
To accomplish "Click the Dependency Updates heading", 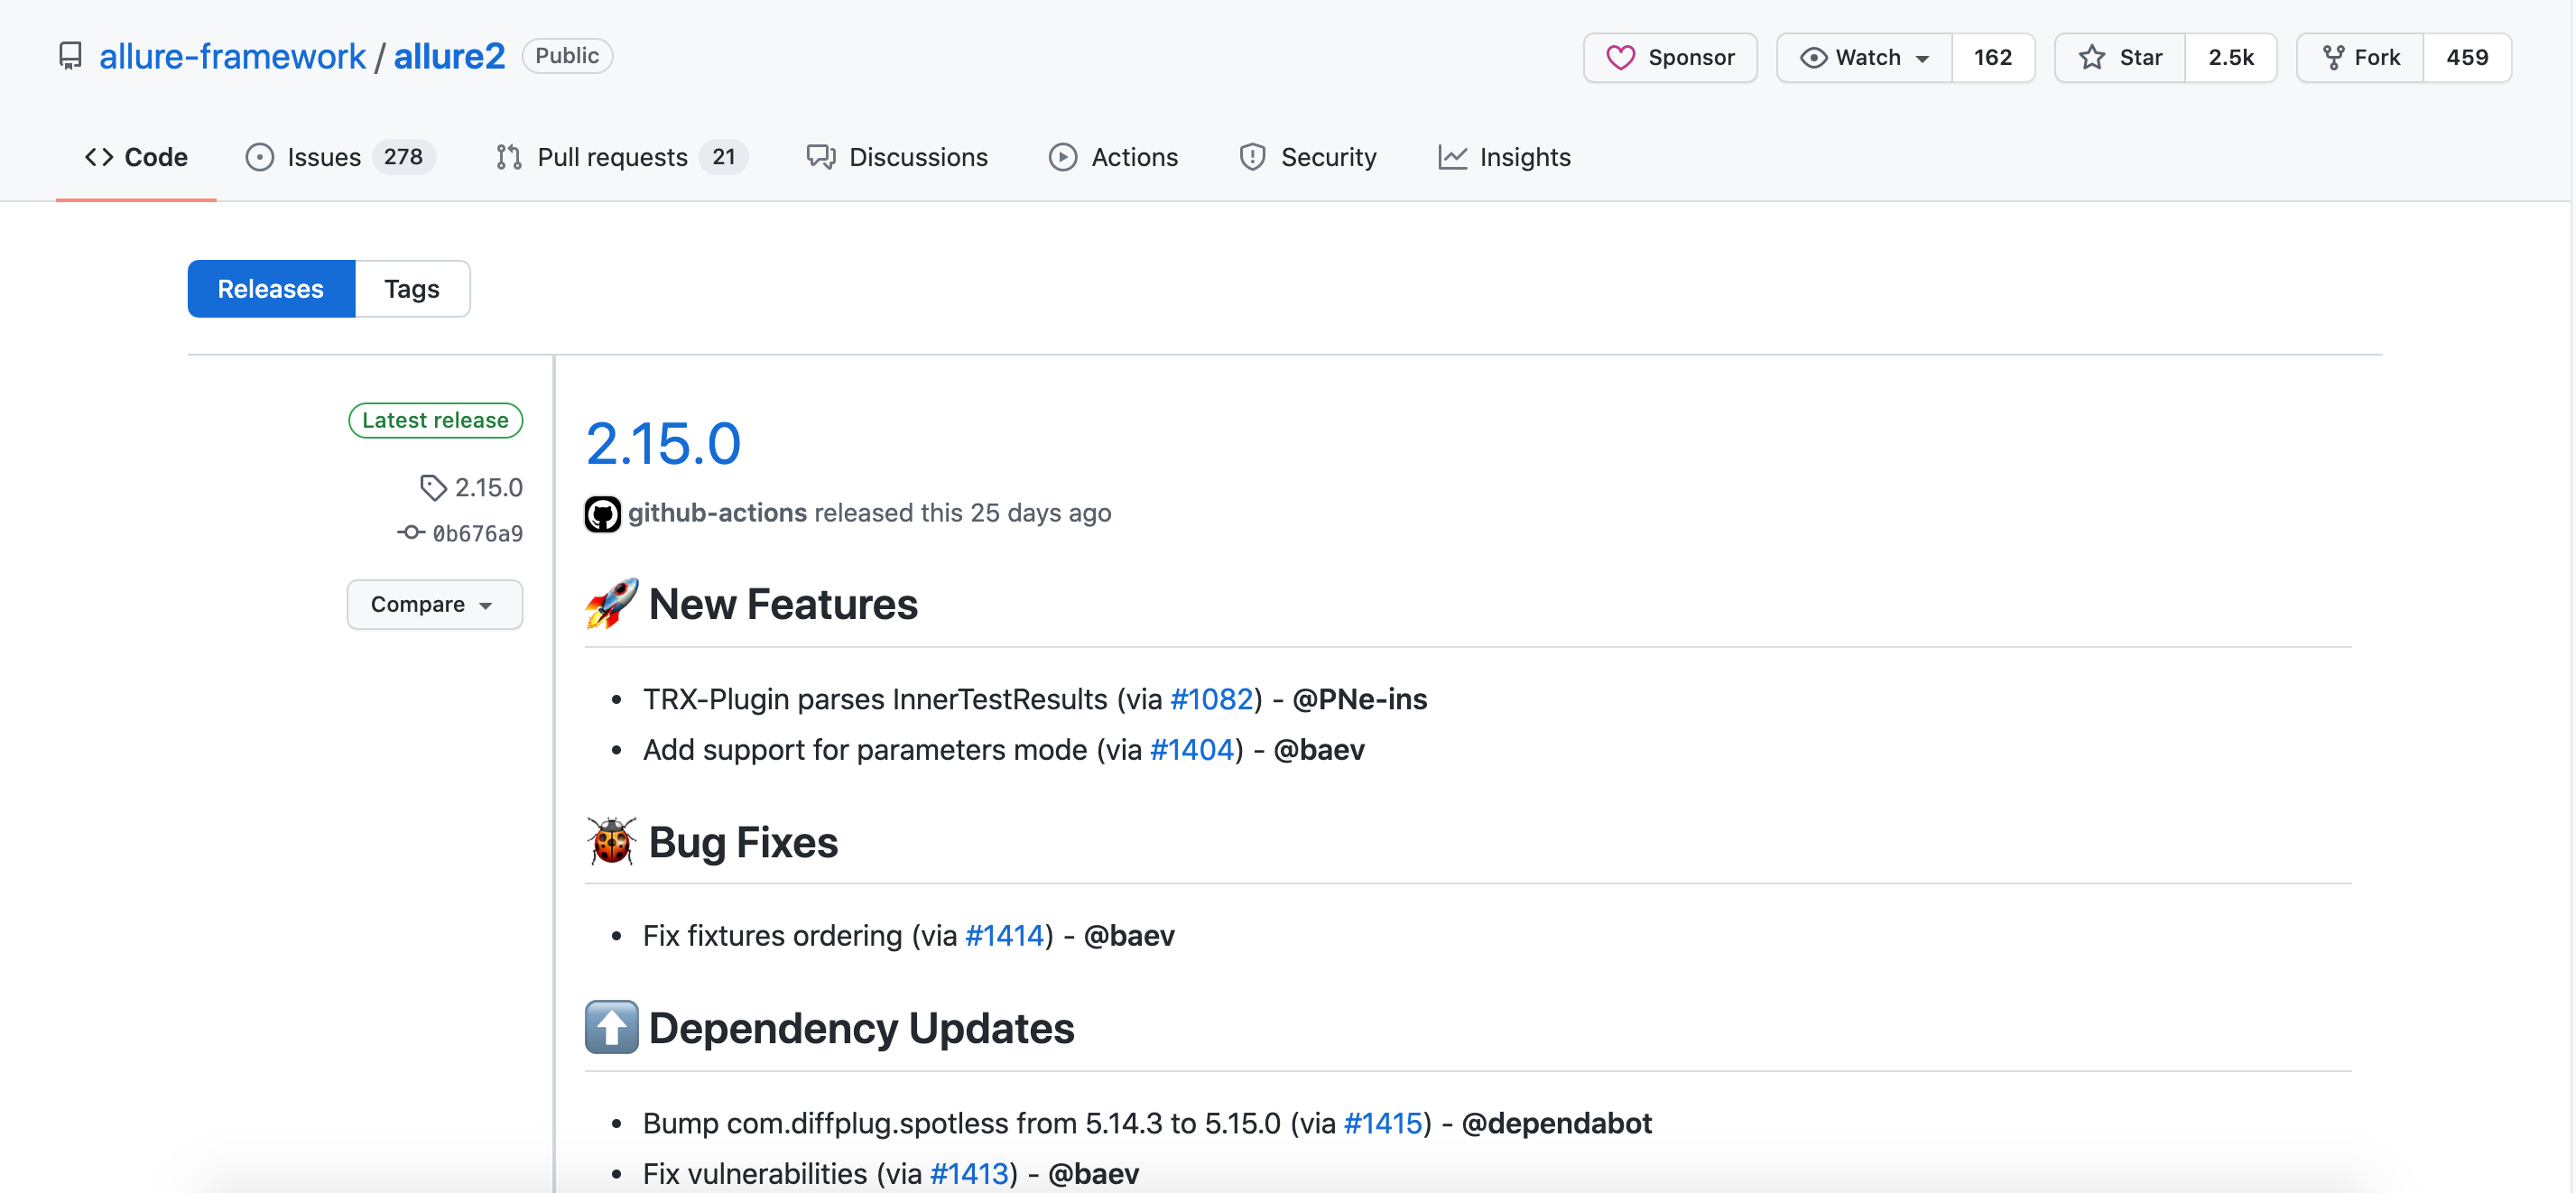I will click(x=861, y=1028).
